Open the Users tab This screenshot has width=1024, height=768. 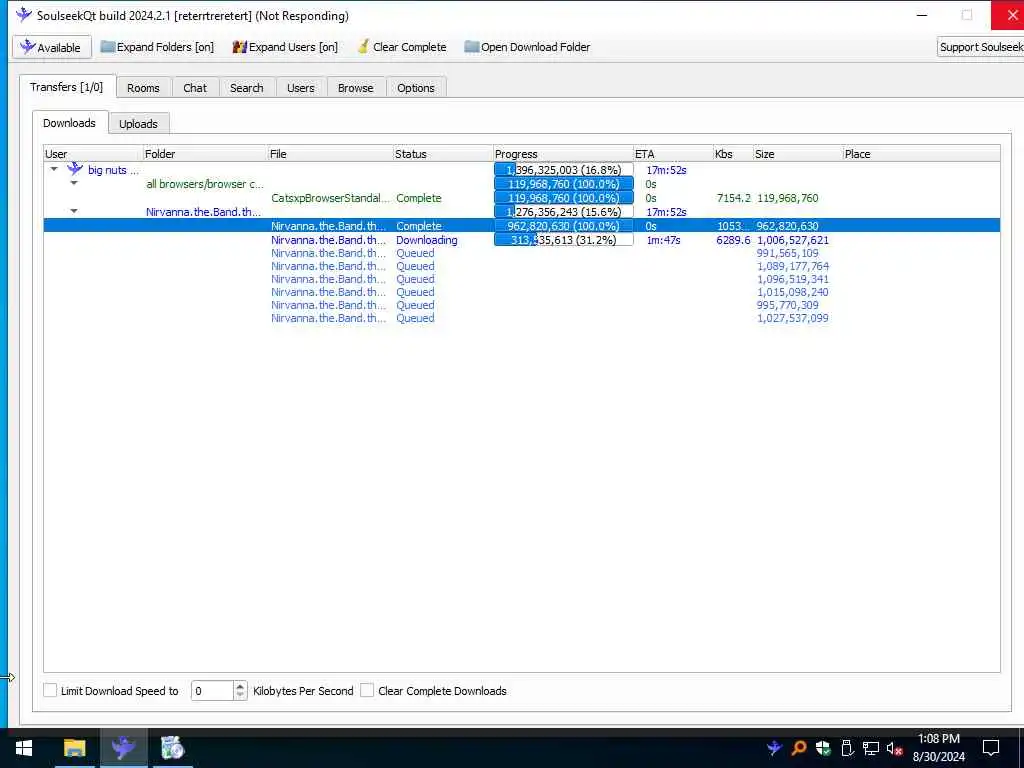pos(300,88)
